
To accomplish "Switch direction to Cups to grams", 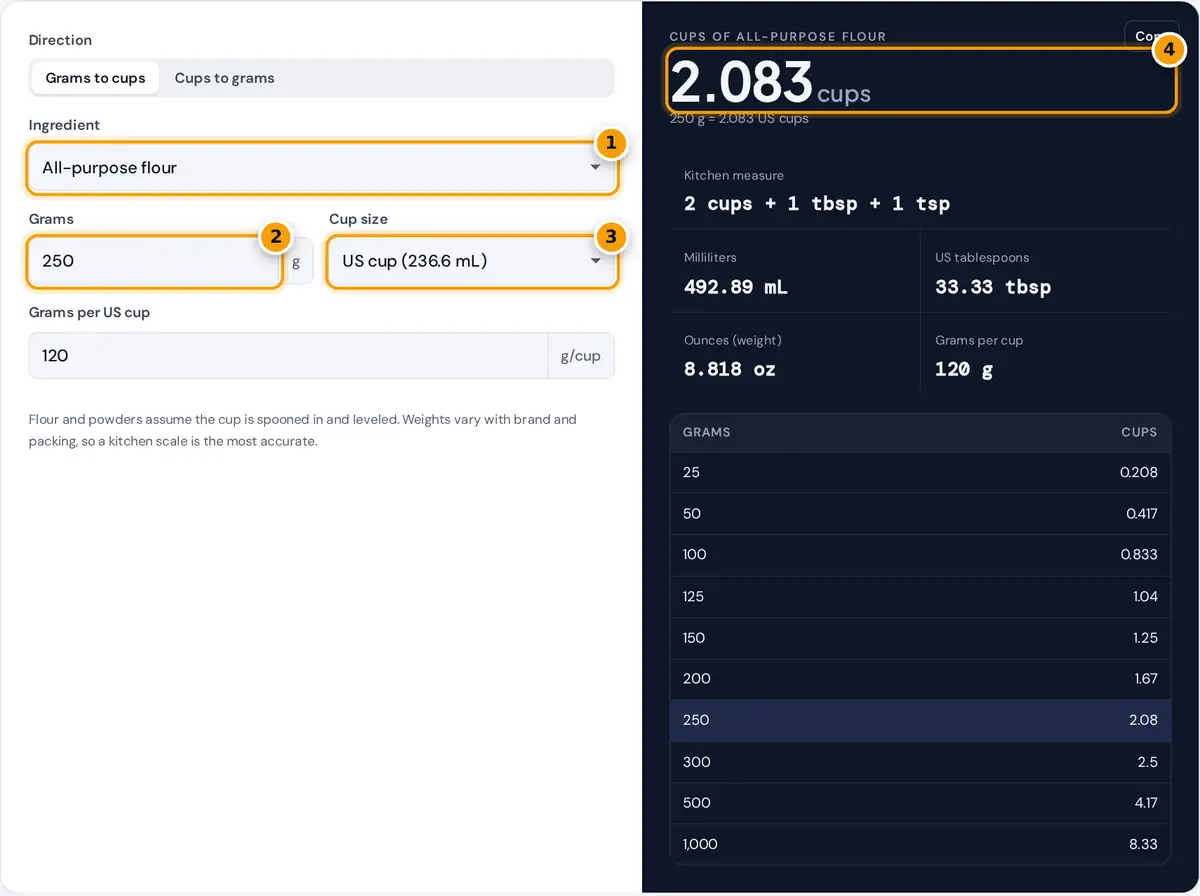I will point(224,78).
